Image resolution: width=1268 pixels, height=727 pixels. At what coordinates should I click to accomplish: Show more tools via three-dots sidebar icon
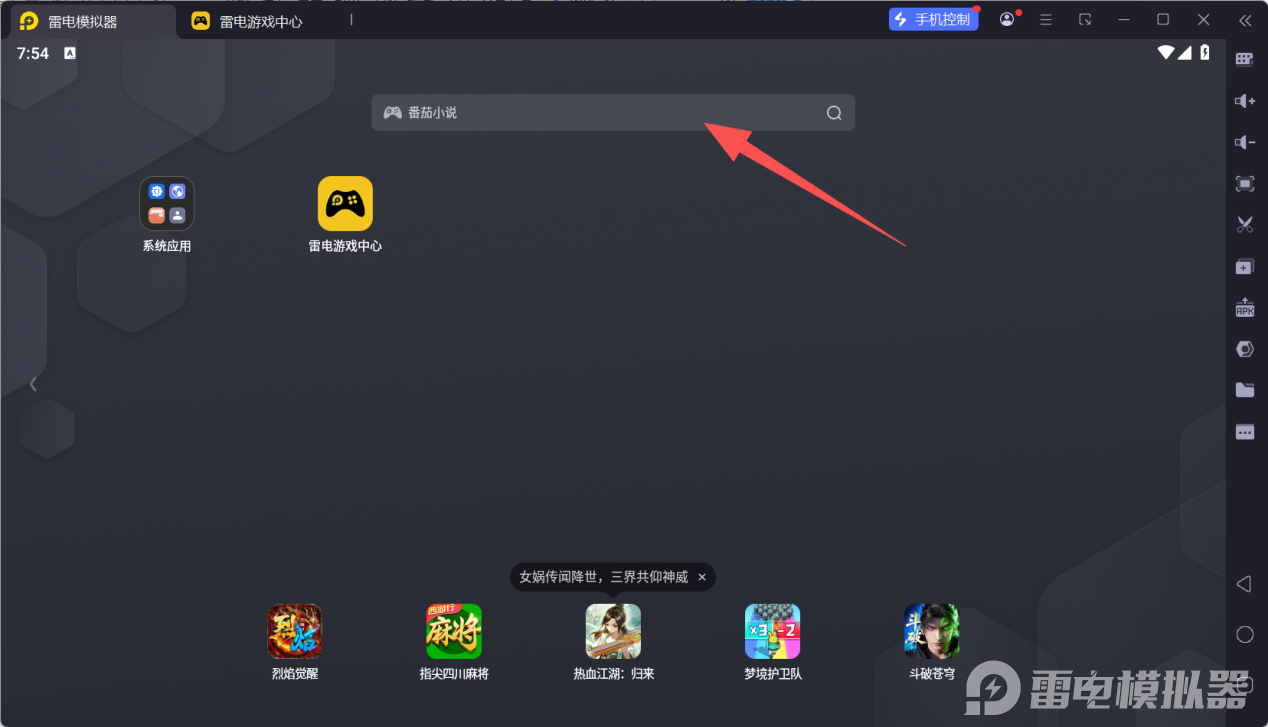[1245, 432]
